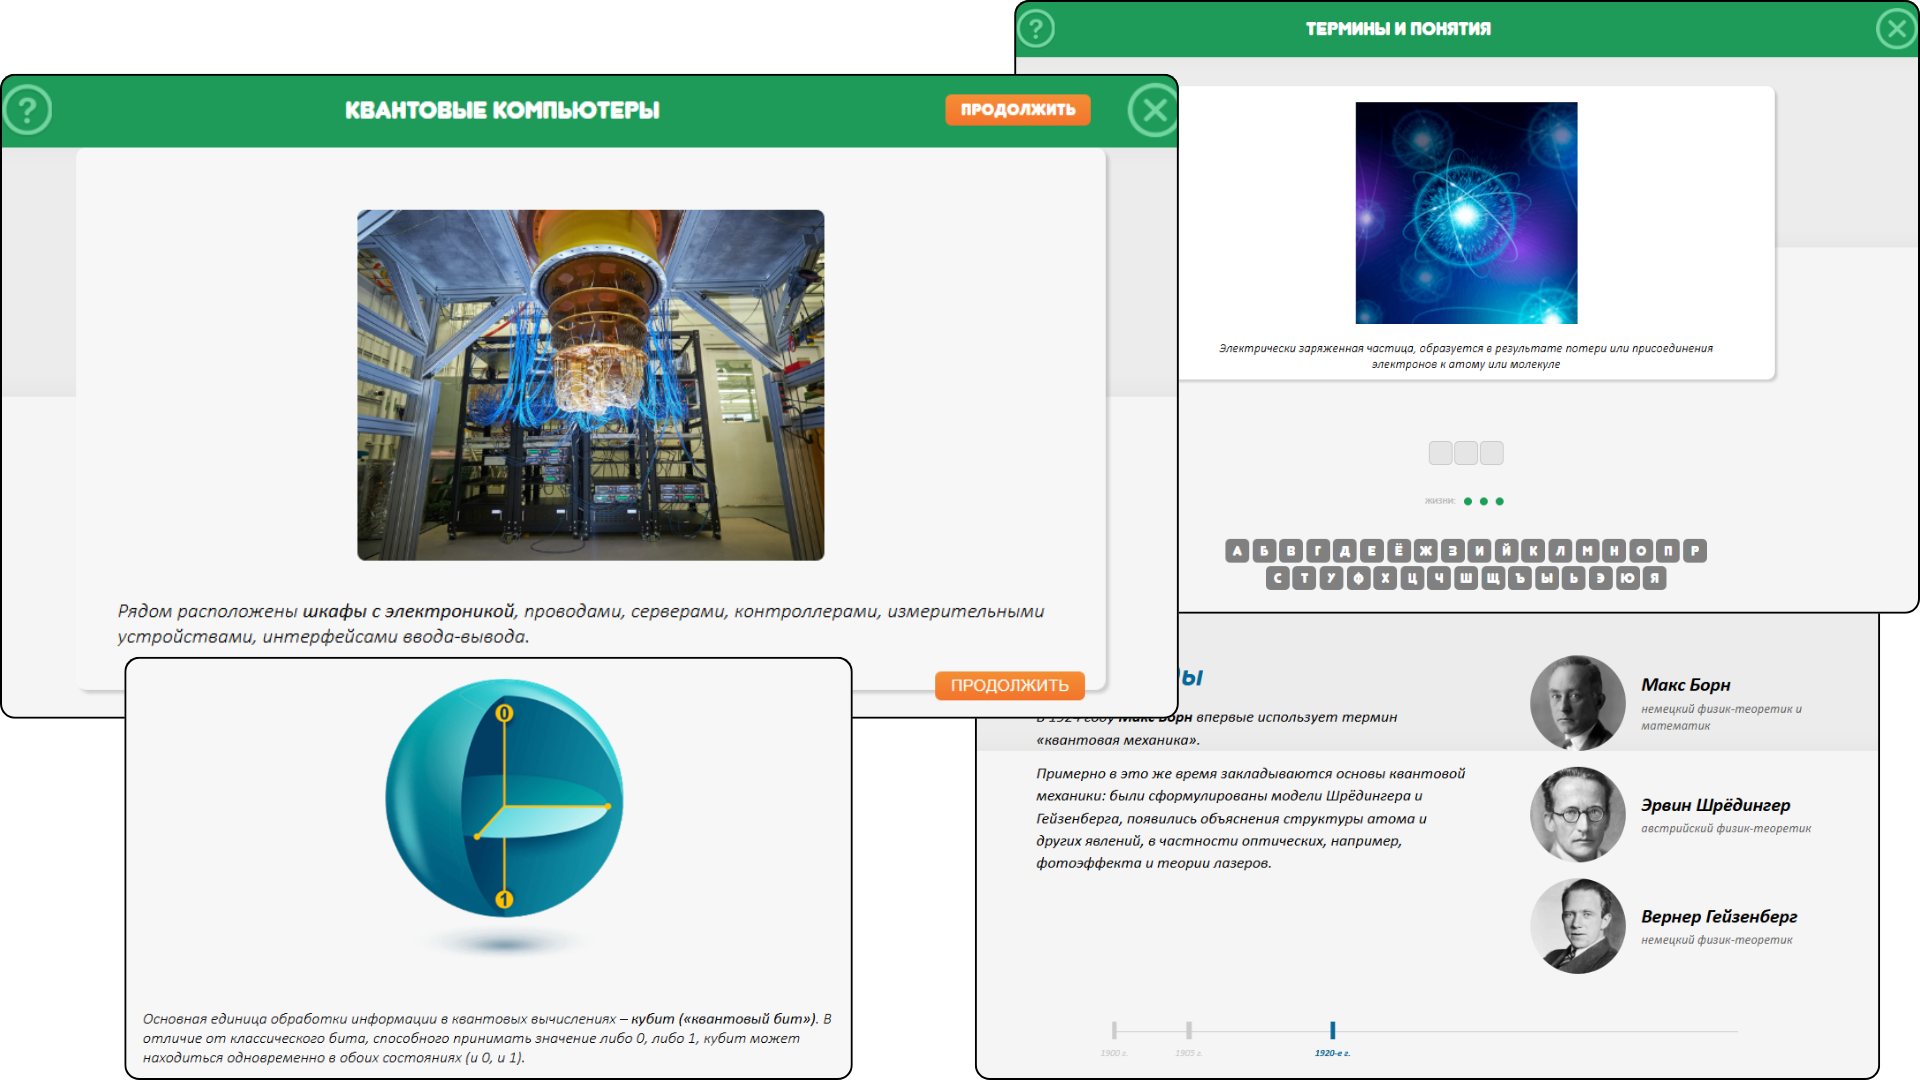The image size is (1920, 1080).
Task: Click the quantum computer photograph
Action: click(x=590, y=384)
